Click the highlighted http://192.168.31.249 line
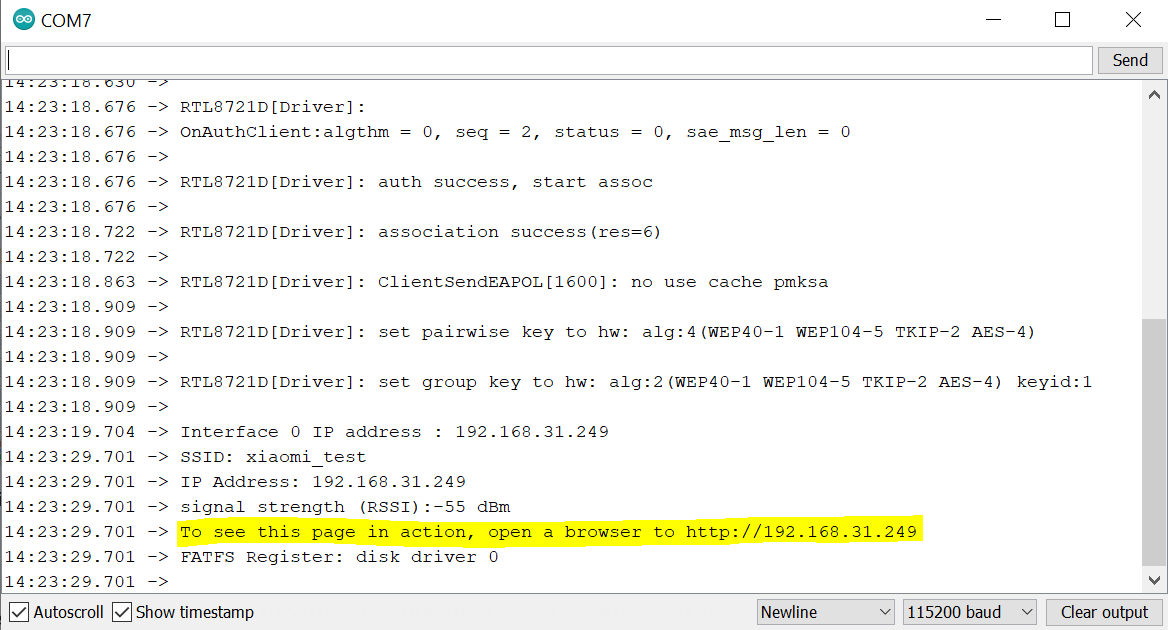This screenshot has height=630, width=1168. [548, 532]
